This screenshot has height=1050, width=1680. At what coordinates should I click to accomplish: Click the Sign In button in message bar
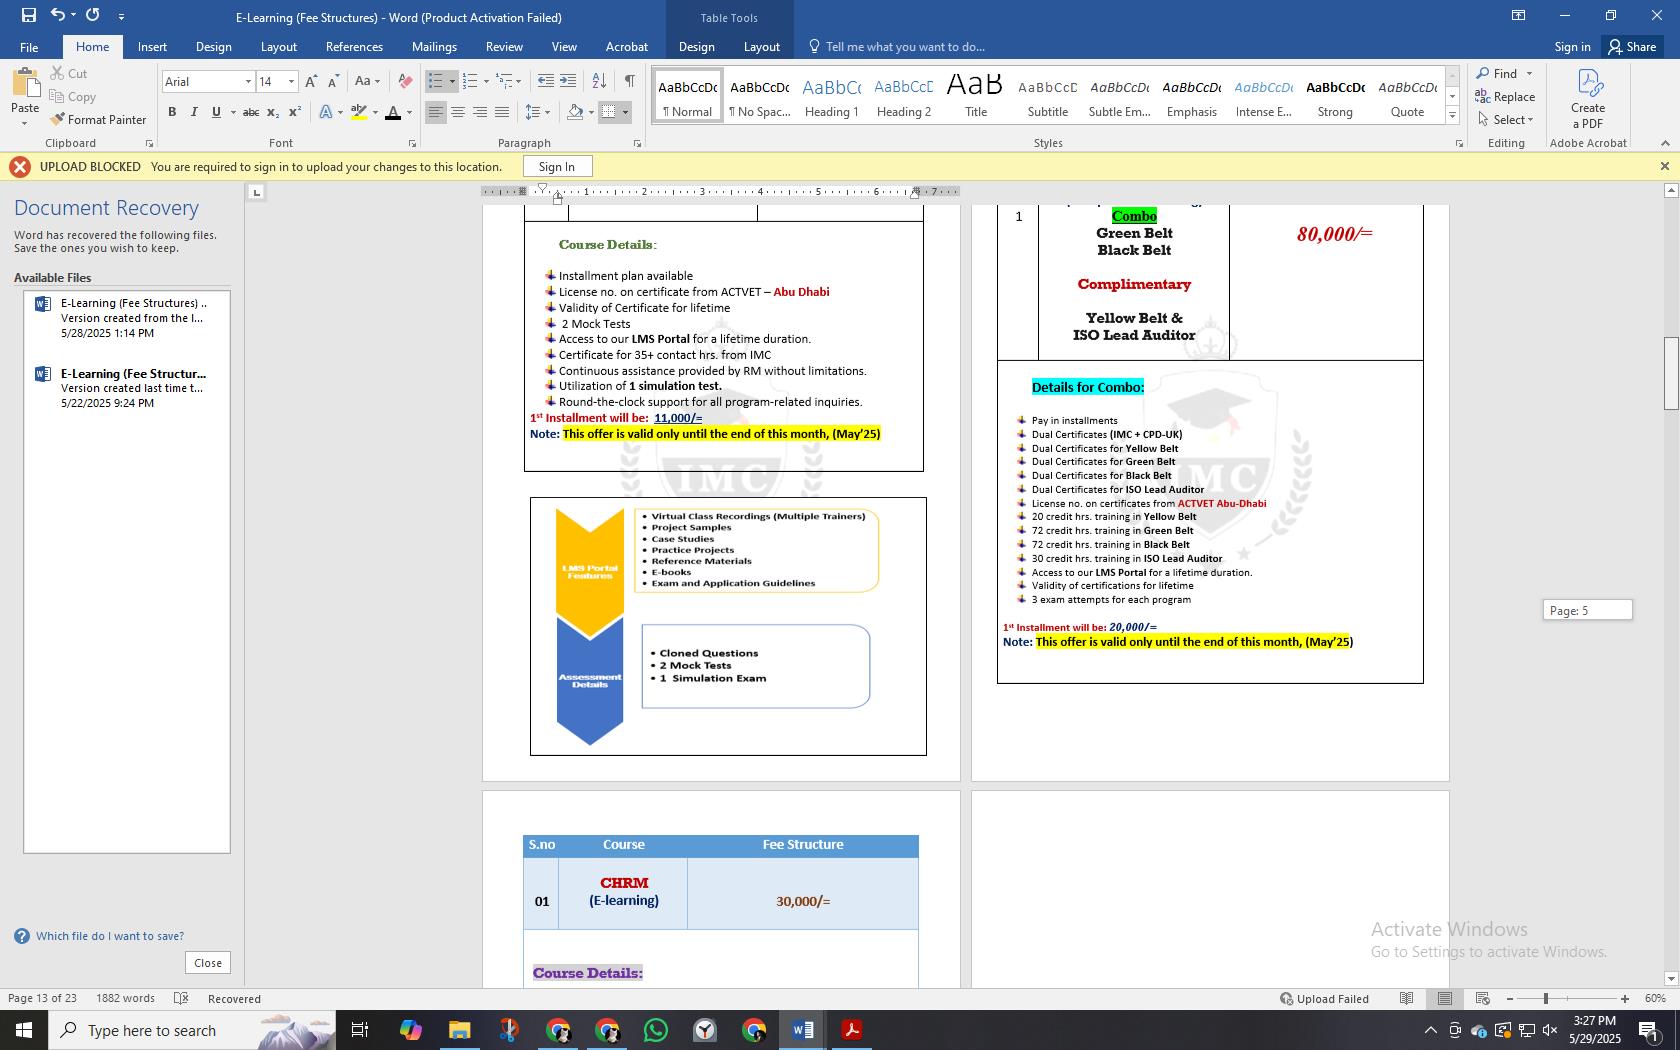click(x=557, y=166)
